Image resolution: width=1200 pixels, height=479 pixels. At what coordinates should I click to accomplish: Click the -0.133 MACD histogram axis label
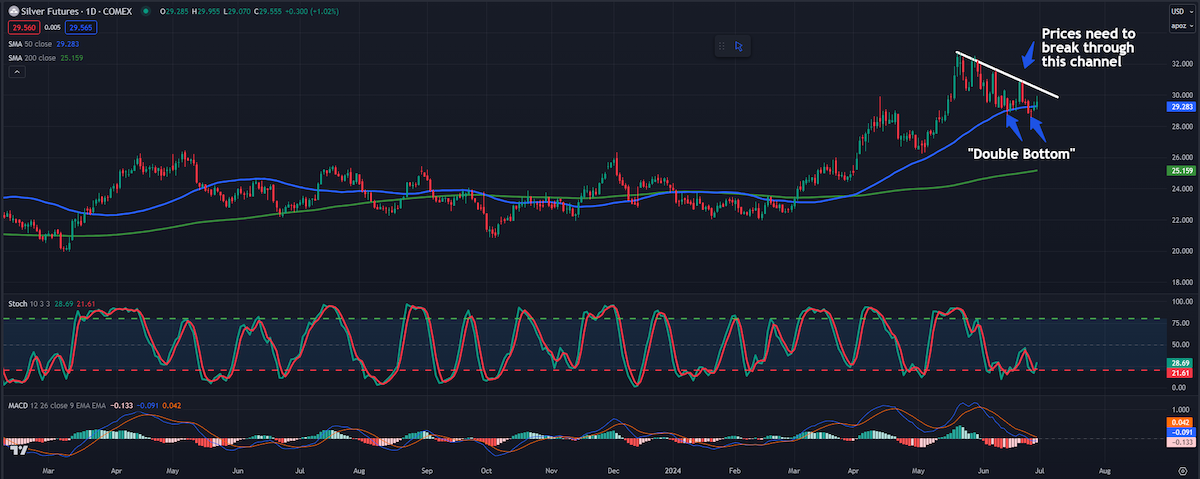point(1182,441)
